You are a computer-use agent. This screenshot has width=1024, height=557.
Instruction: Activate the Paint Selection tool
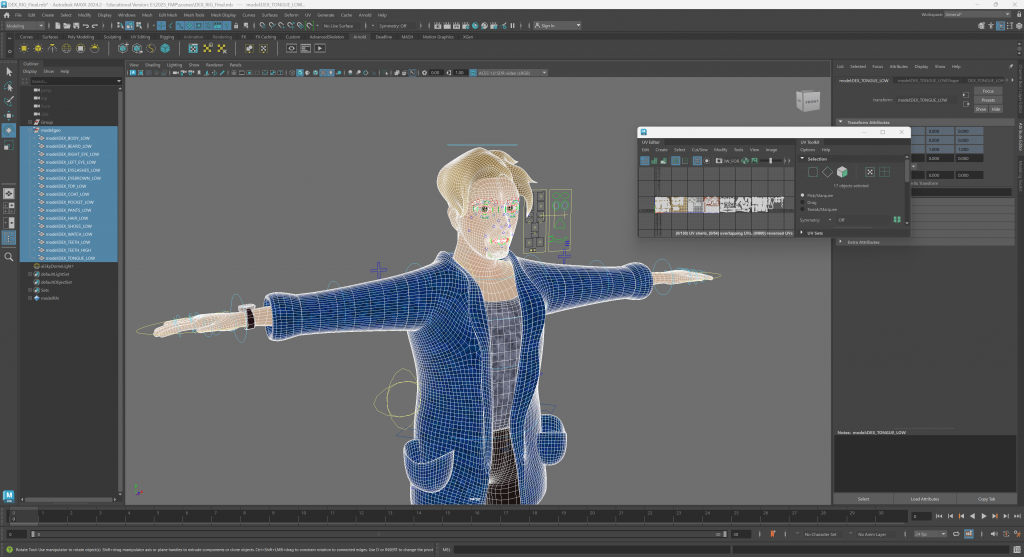pos(9,102)
